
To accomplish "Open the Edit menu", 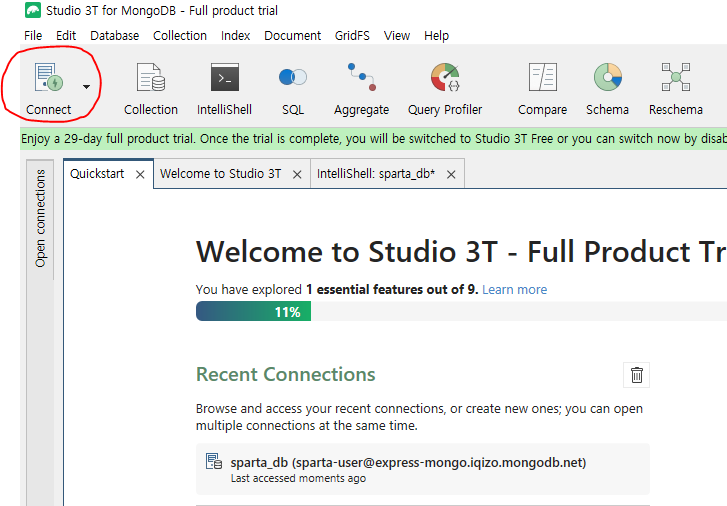I will click(x=66, y=36).
